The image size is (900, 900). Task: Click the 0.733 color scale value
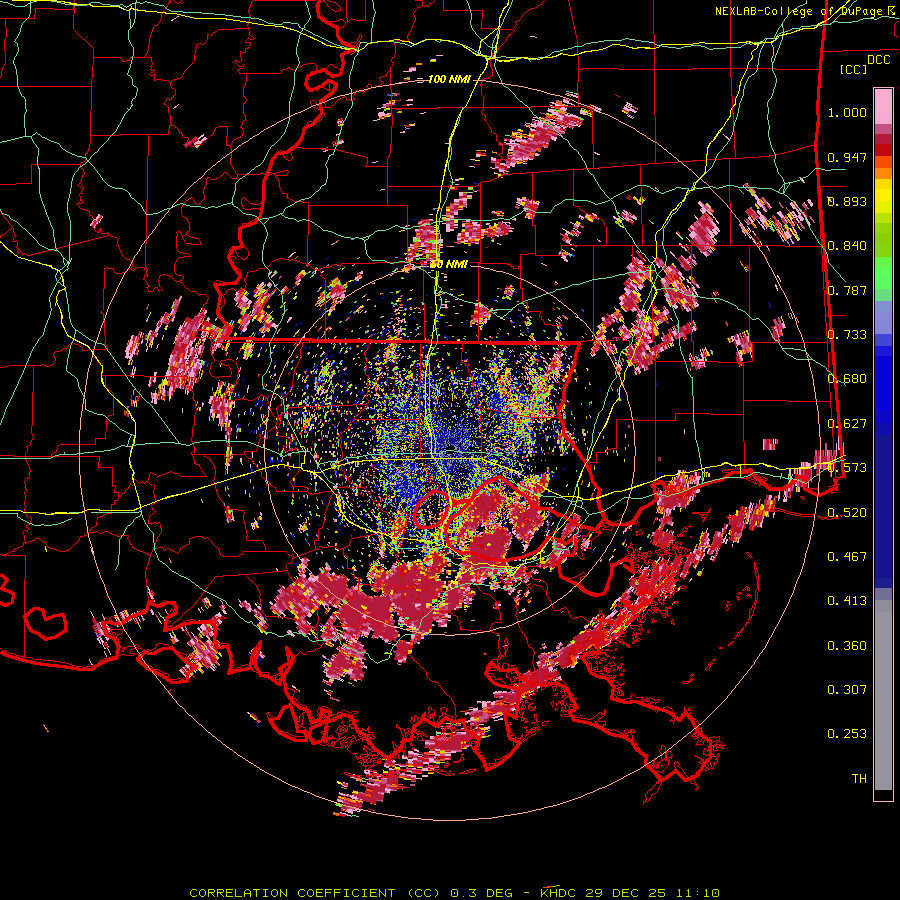coord(847,335)
